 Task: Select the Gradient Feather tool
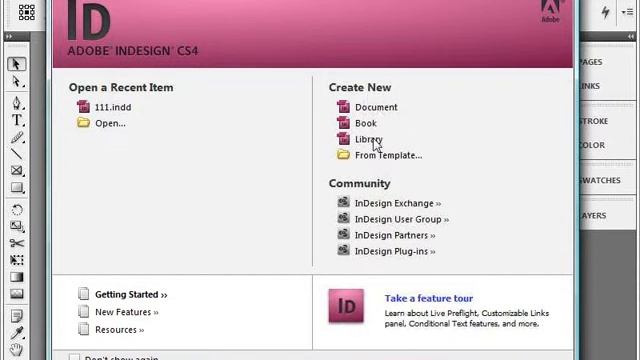click(x=16, y=294)
